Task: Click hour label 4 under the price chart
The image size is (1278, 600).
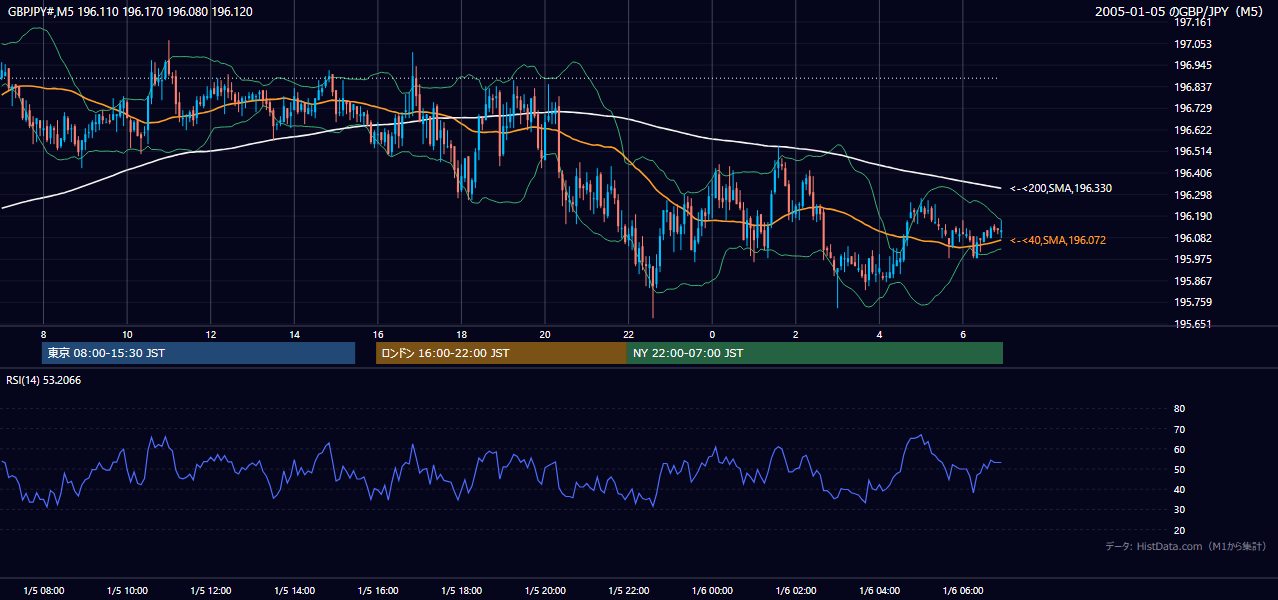Action: (879, 334)
